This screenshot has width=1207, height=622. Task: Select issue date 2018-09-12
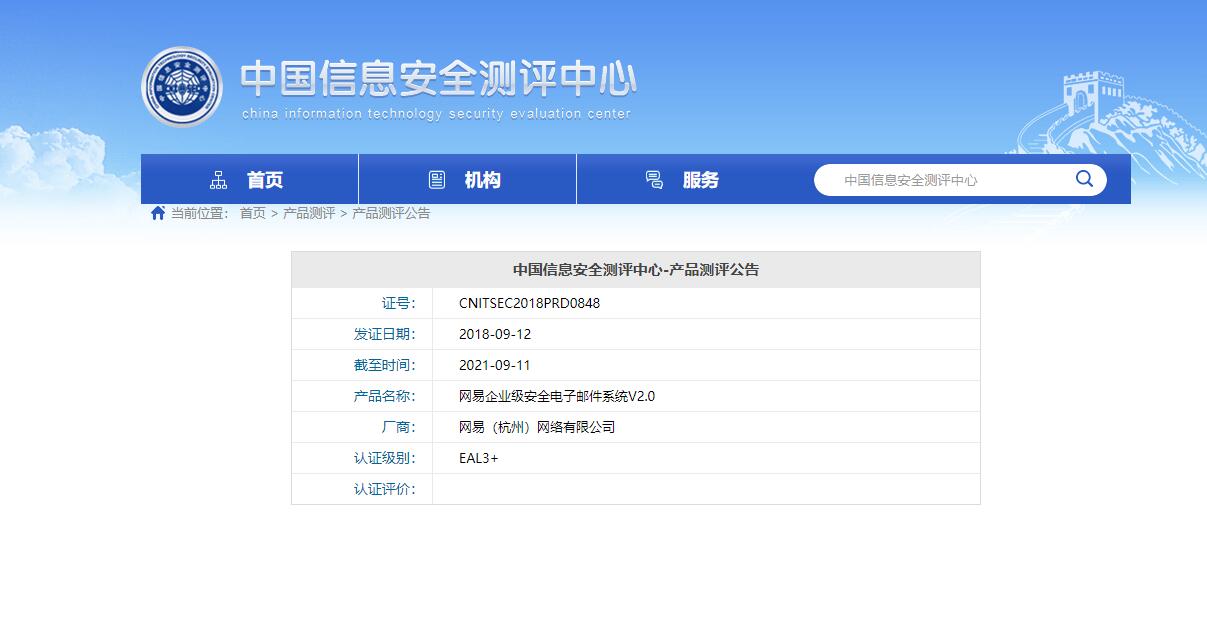click(495, 334)
